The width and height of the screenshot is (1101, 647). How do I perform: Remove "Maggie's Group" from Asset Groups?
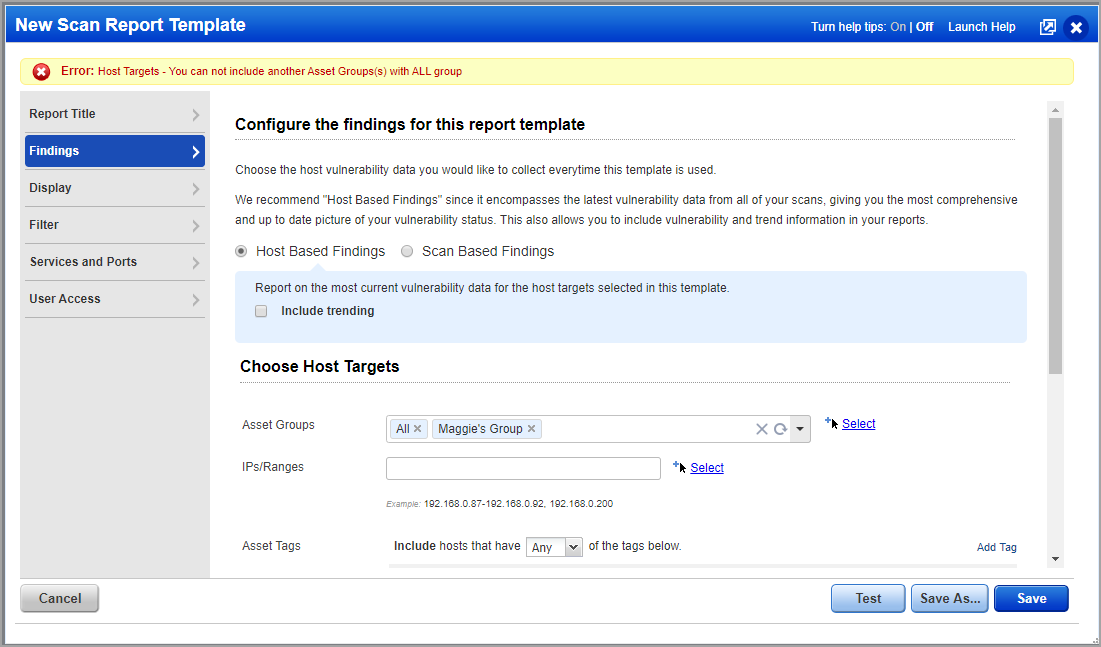[x=530, y=428]
